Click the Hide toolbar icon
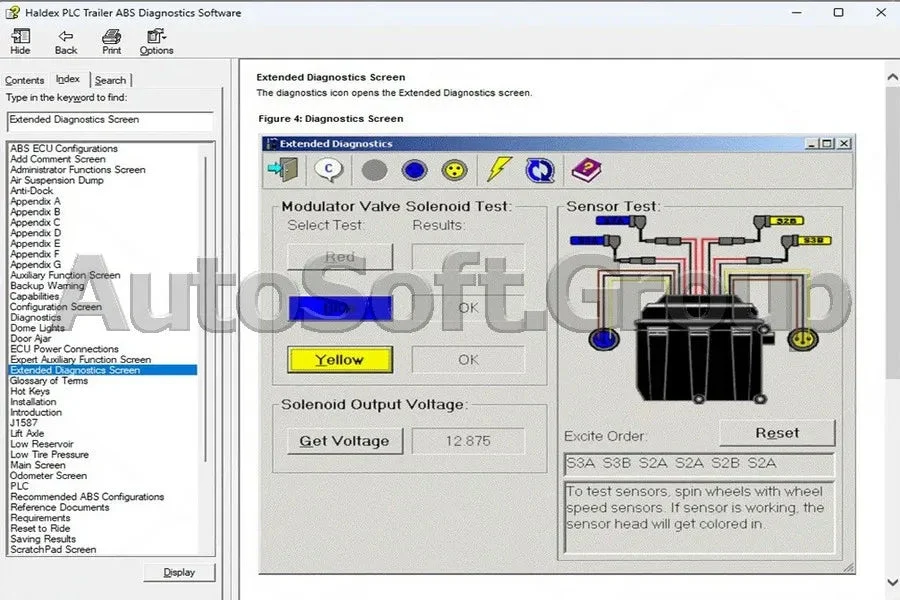The height and width of the screenshot is (600, 900). click(20, 41)
